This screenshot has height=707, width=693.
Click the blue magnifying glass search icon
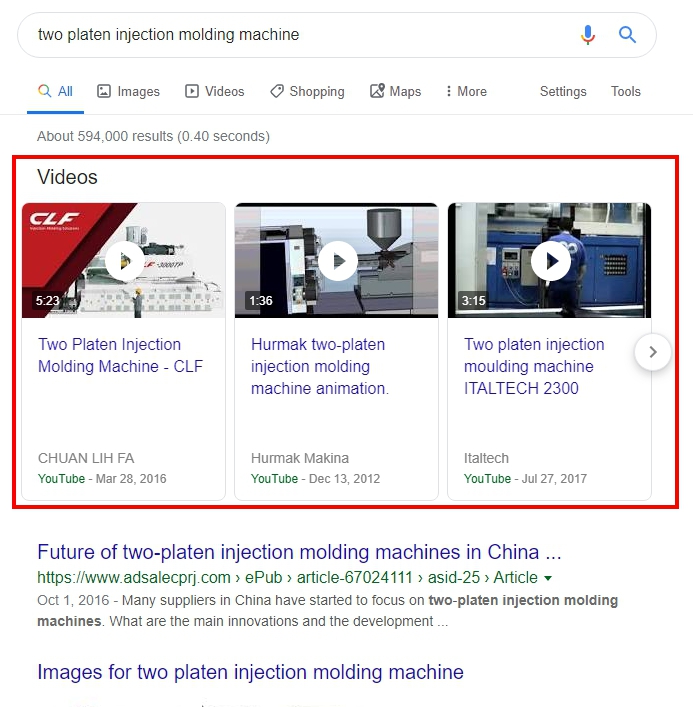(x=627, y=34)
